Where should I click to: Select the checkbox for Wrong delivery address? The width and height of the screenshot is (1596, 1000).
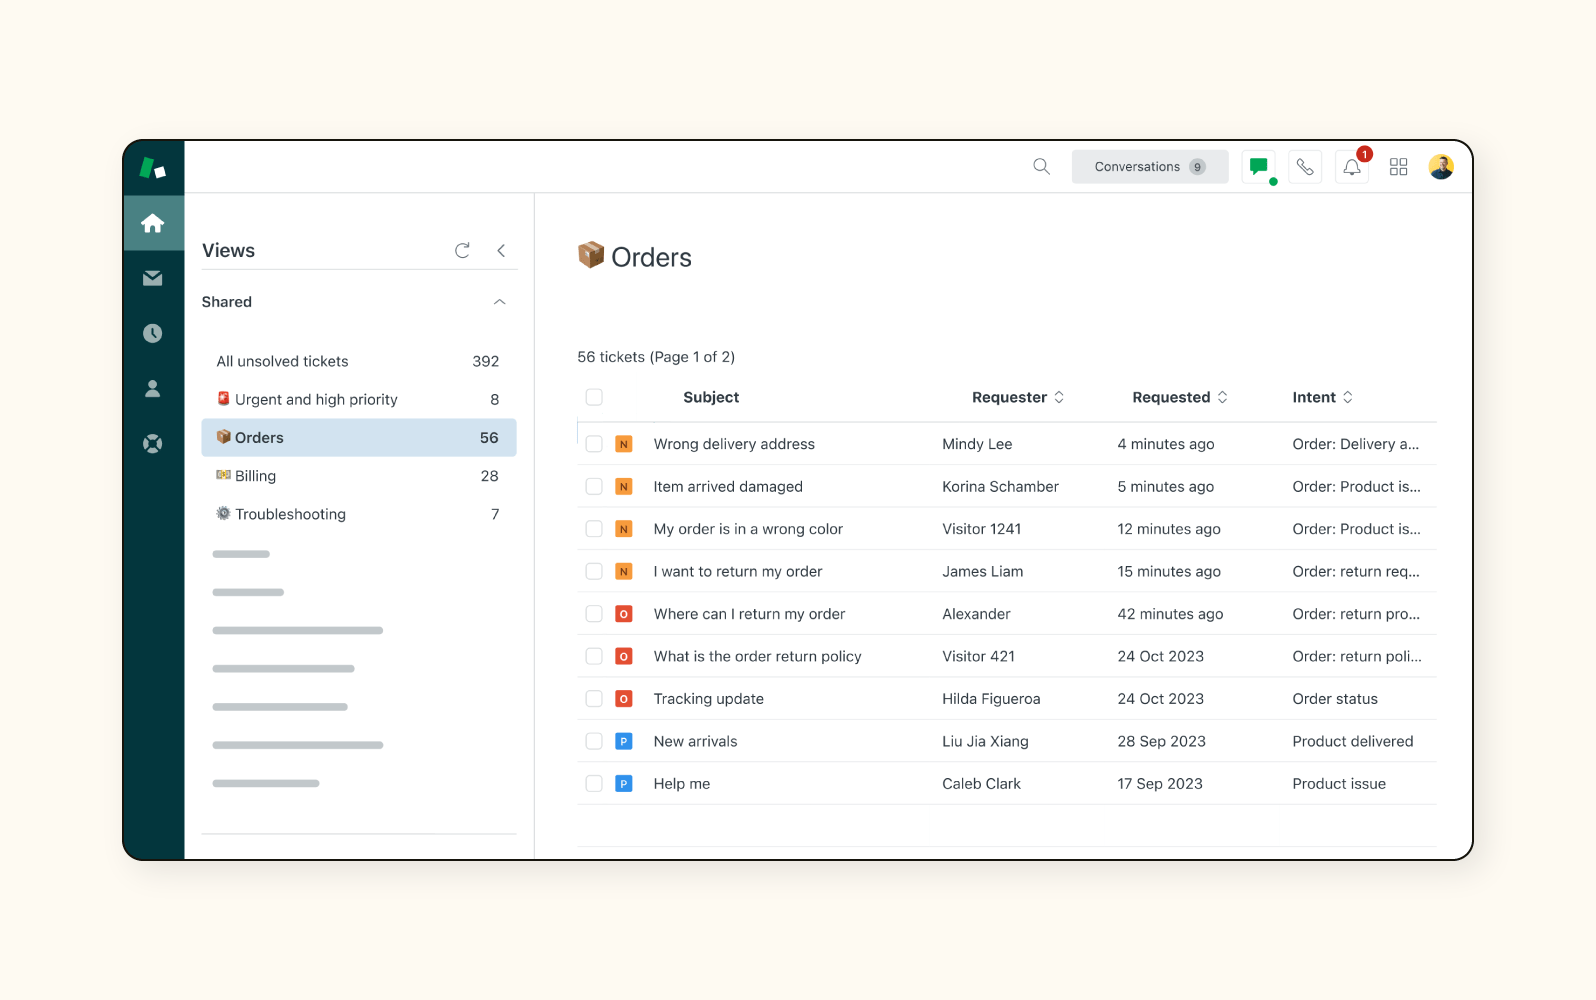pos(594,444)
